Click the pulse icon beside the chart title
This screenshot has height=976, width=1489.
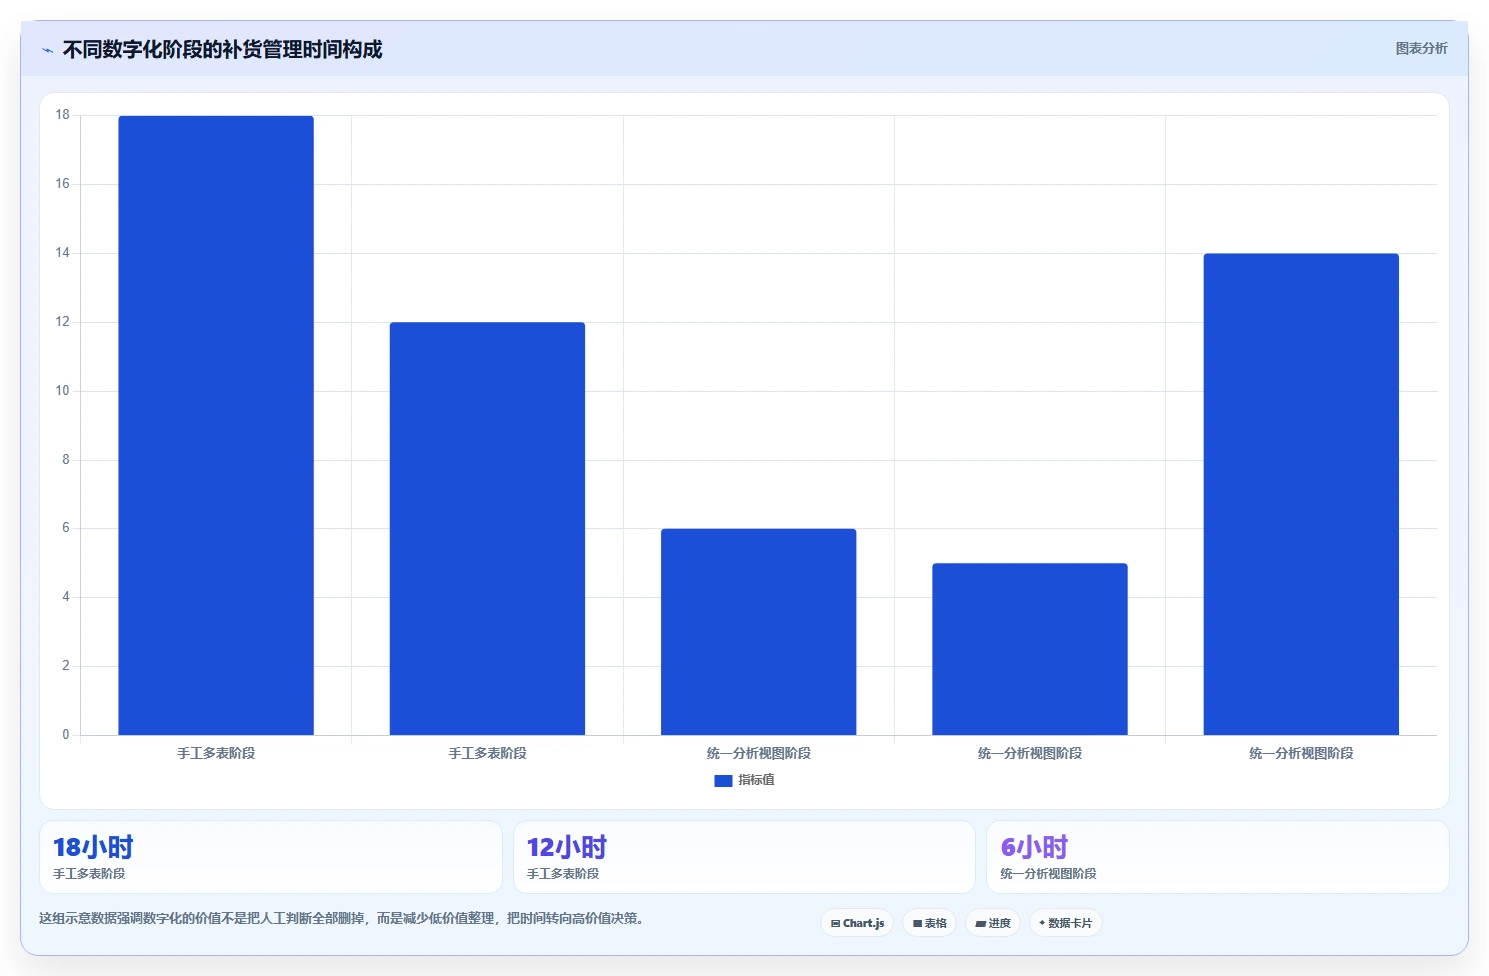(x=47, y=50)
